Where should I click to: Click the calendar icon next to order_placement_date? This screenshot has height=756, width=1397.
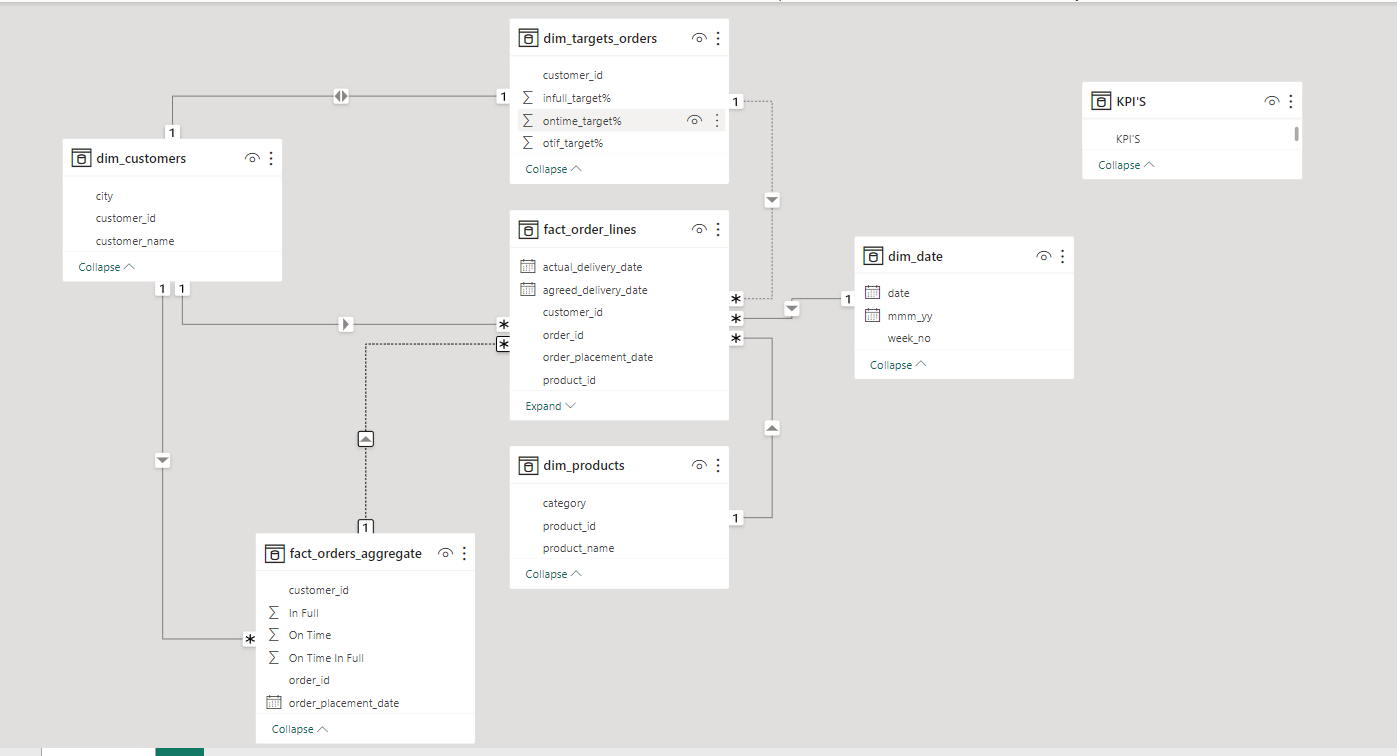click(x=273, y=702)
